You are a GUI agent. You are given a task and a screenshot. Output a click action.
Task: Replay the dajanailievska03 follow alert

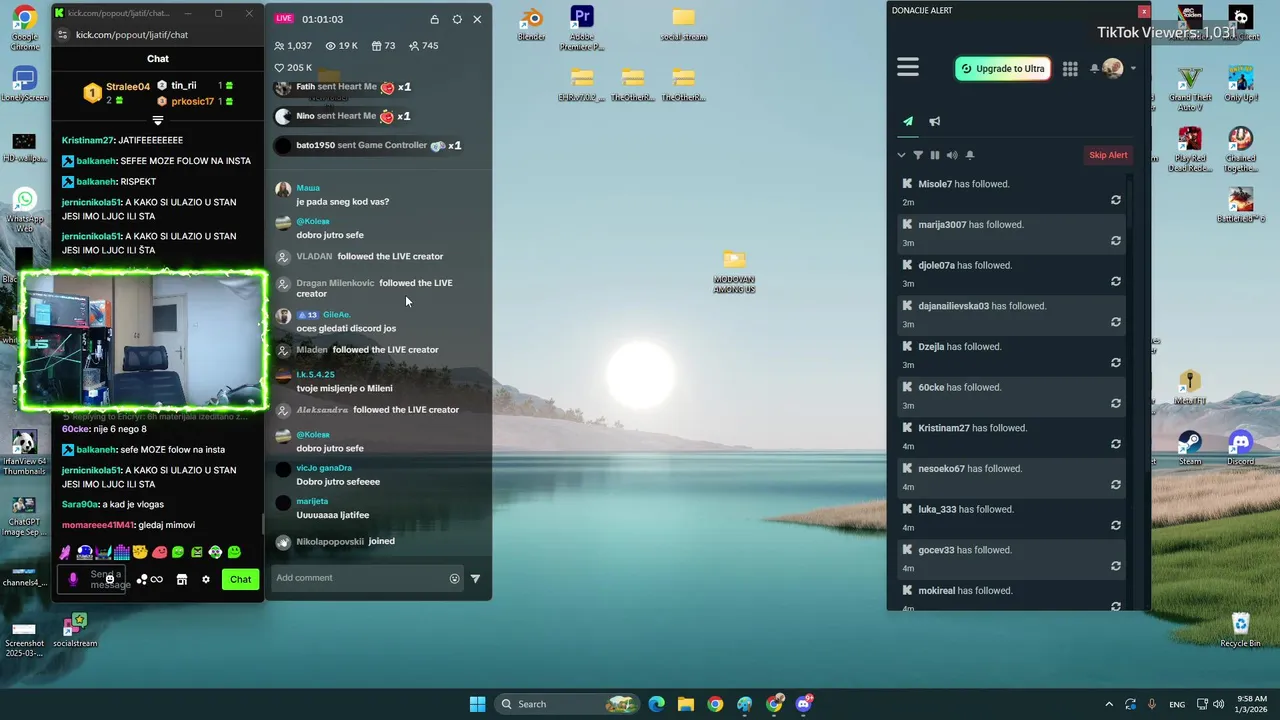pos(1115,322)
